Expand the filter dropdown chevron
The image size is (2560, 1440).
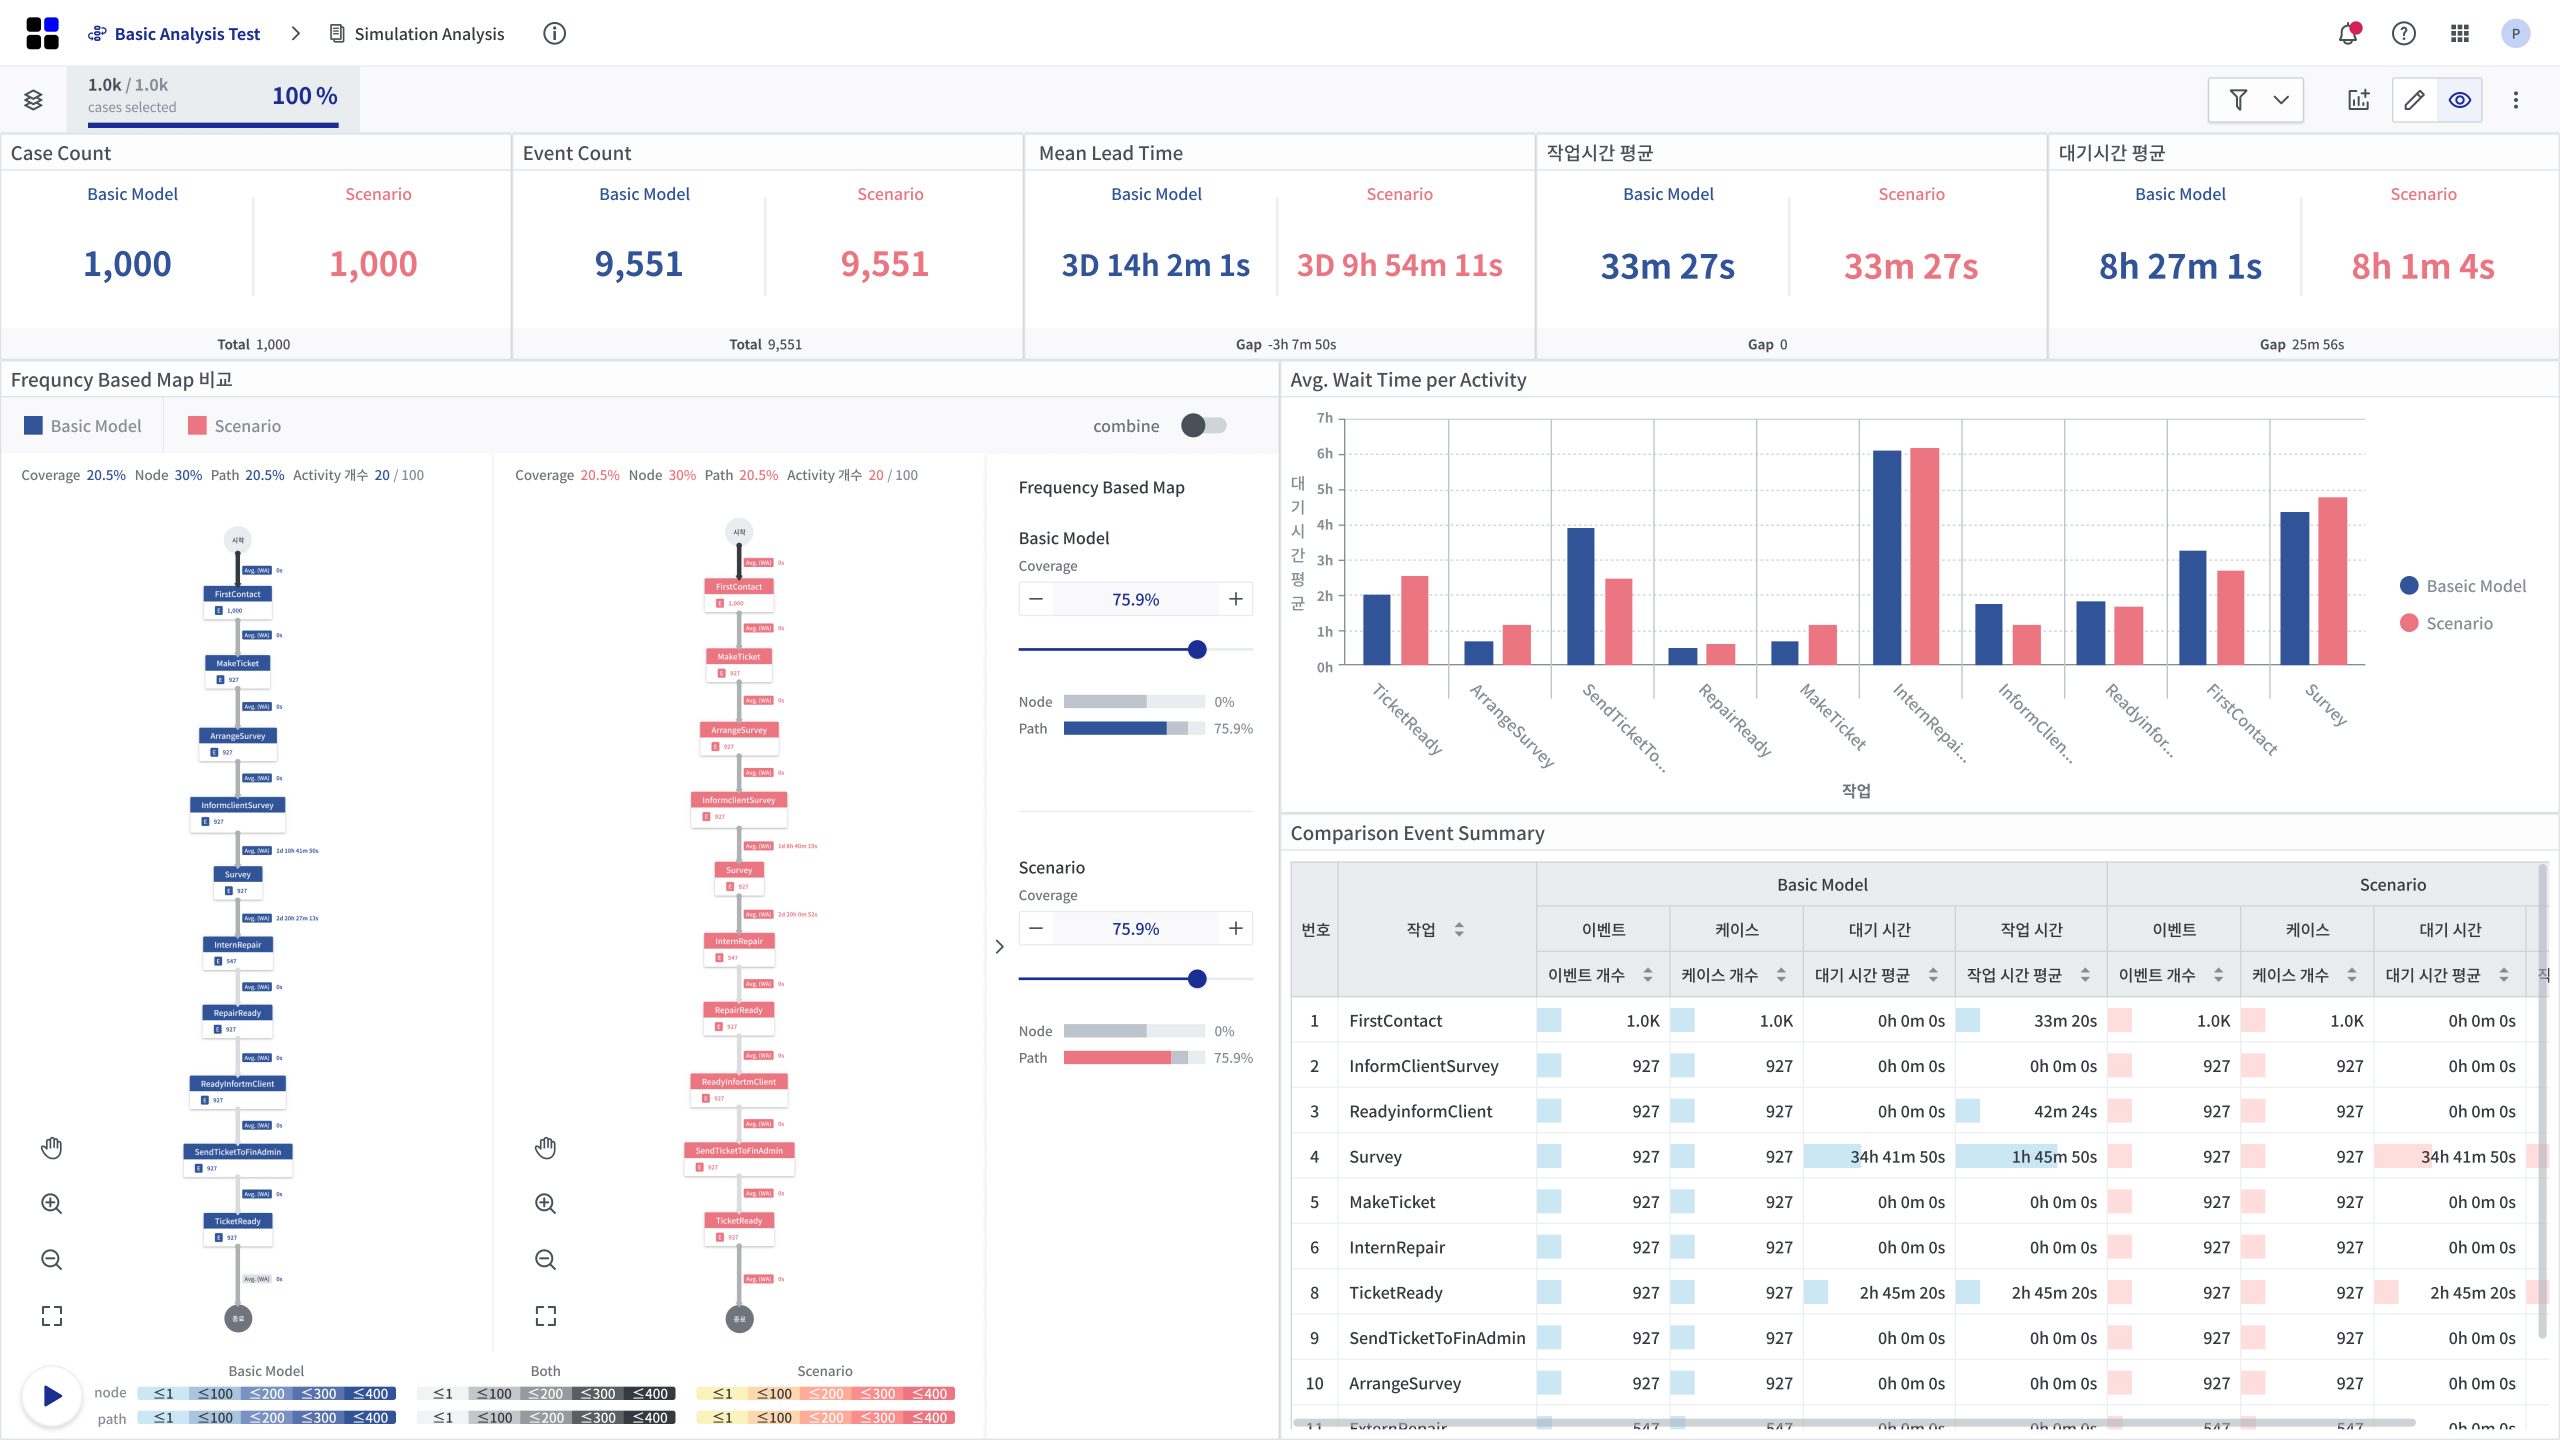tap(2281, 99)
